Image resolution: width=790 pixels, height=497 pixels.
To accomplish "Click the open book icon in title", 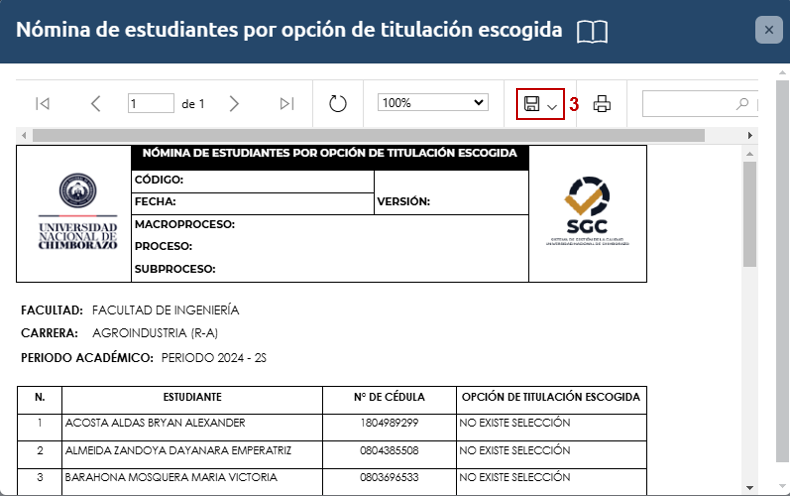I will pos(592,31).
